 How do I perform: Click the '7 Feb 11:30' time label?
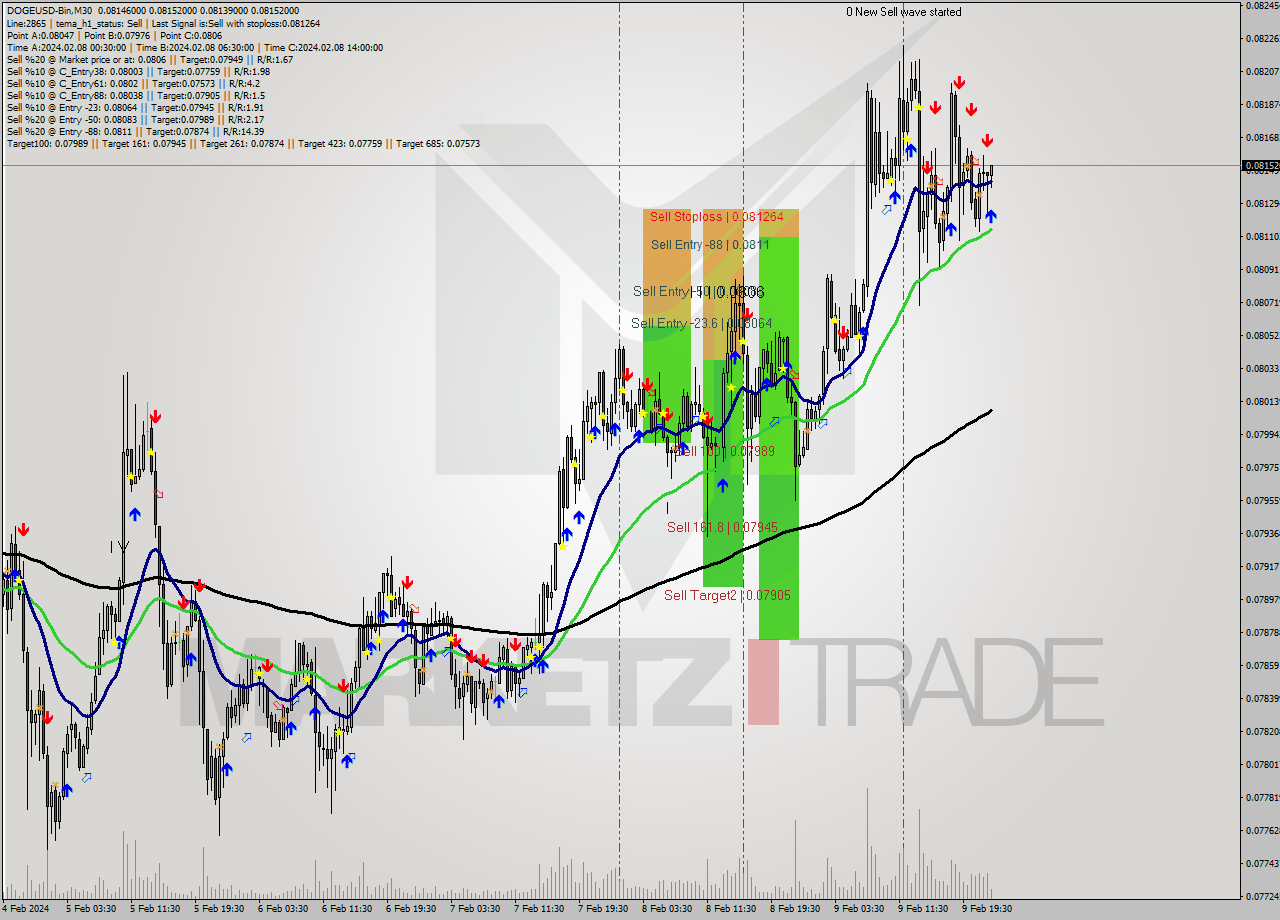pos(539,909)
